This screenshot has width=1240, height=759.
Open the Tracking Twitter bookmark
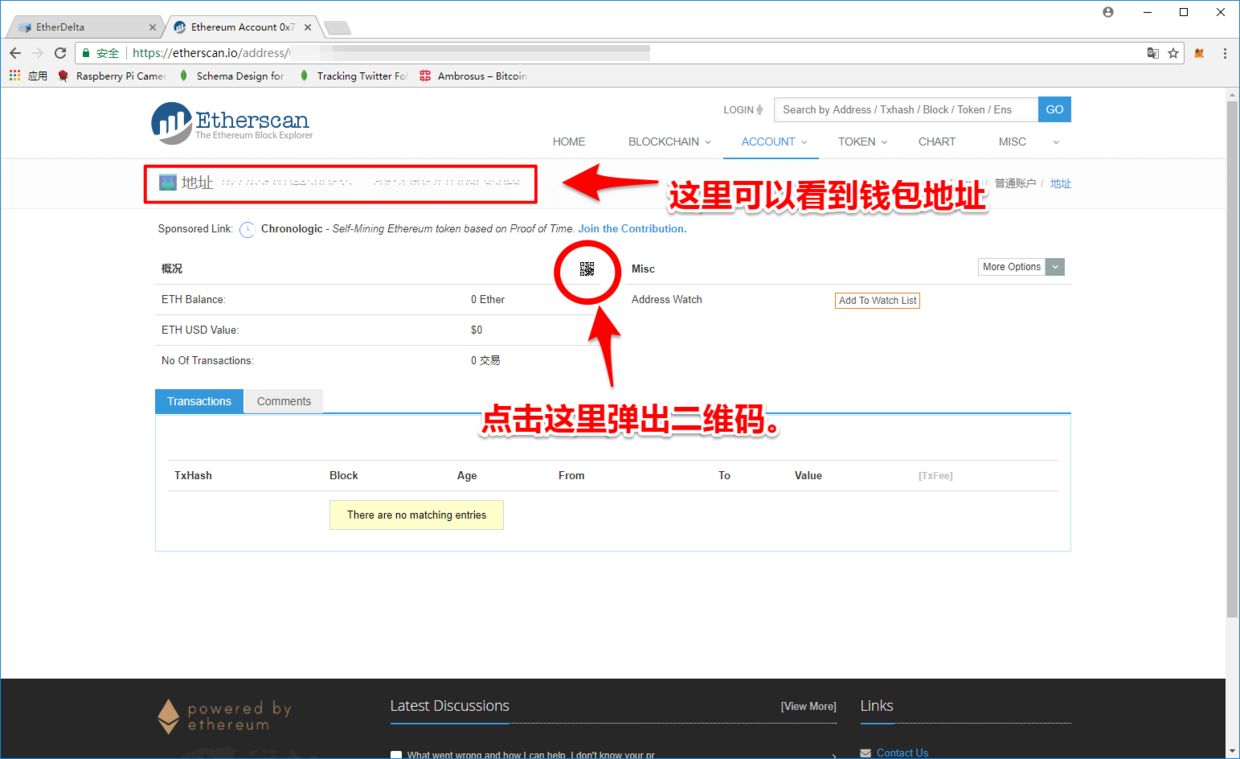353,76
